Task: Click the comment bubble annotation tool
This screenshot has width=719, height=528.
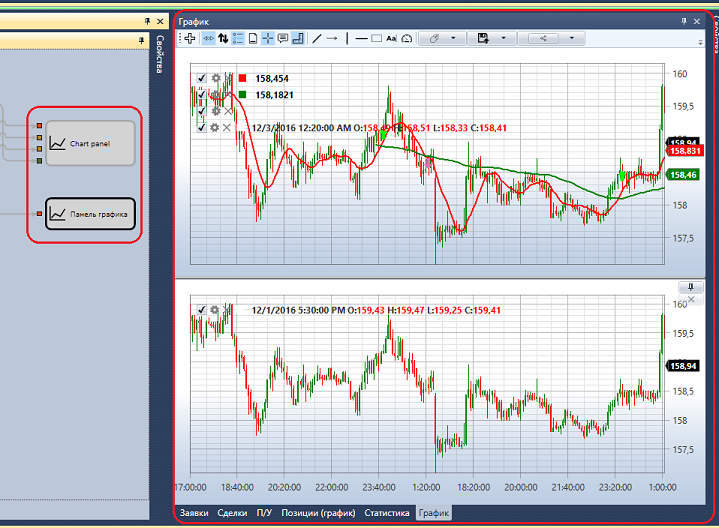Action: (283, 39)
